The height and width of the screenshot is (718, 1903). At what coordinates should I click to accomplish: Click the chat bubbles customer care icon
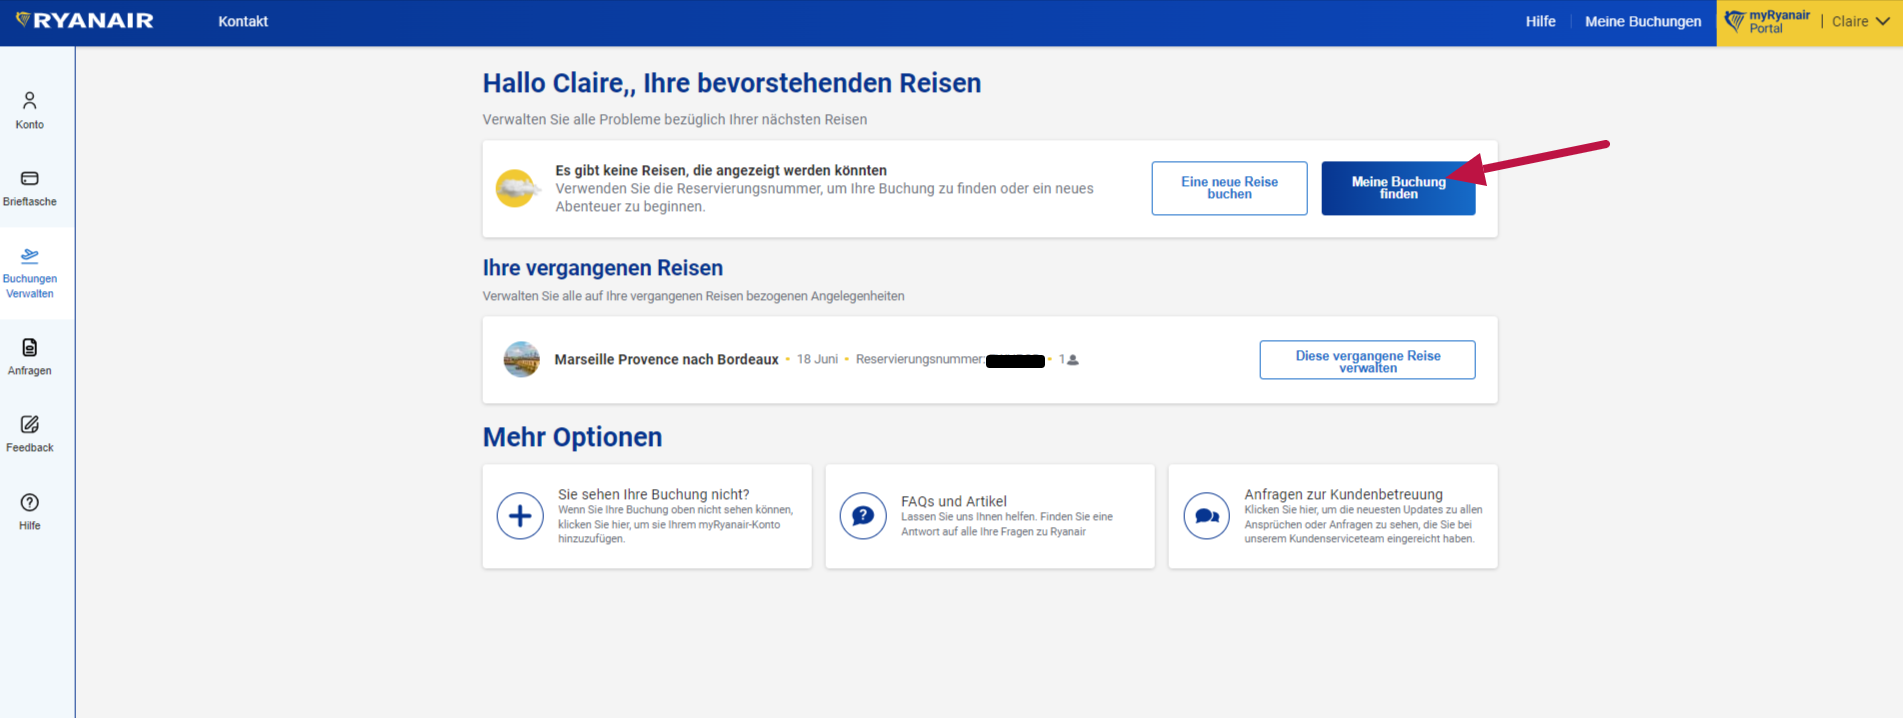coord(1207,516)
